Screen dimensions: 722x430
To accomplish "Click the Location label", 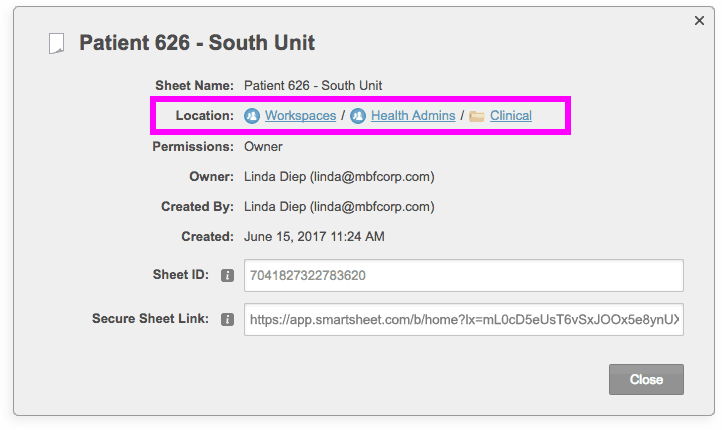I will 204,116.
